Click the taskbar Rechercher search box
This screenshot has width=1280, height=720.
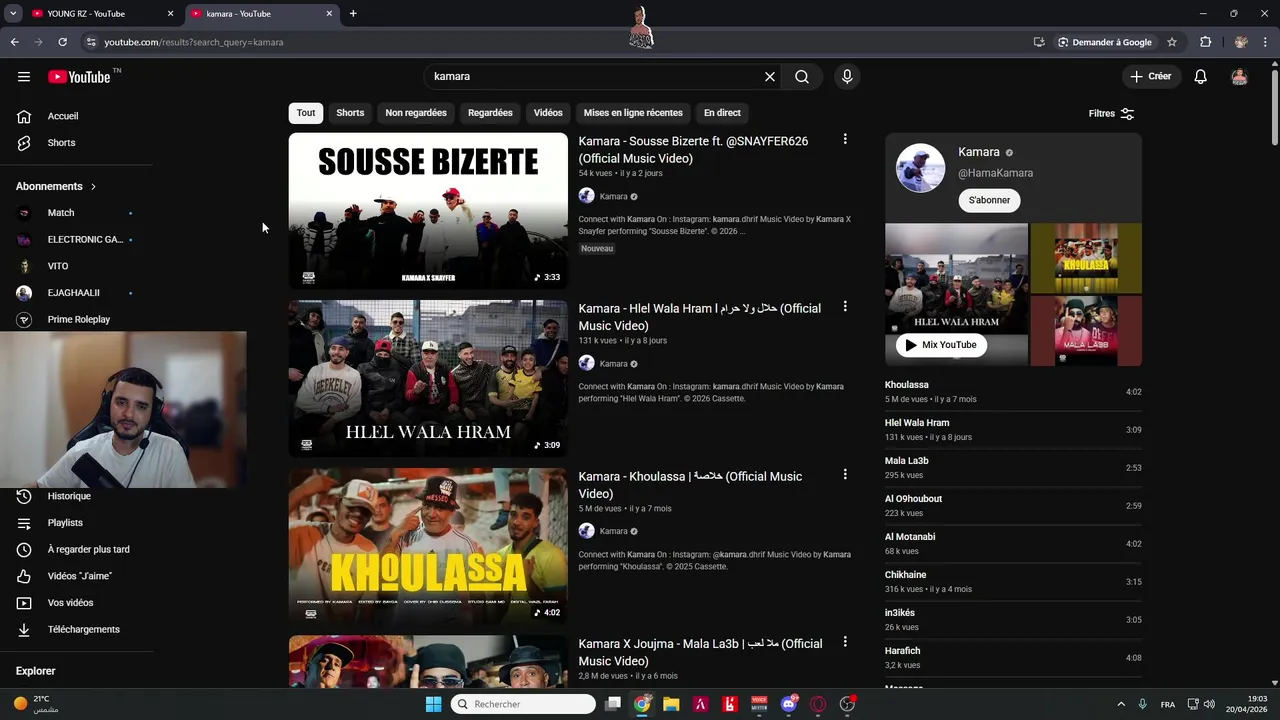pyautogui.click(x=523, y=704)
